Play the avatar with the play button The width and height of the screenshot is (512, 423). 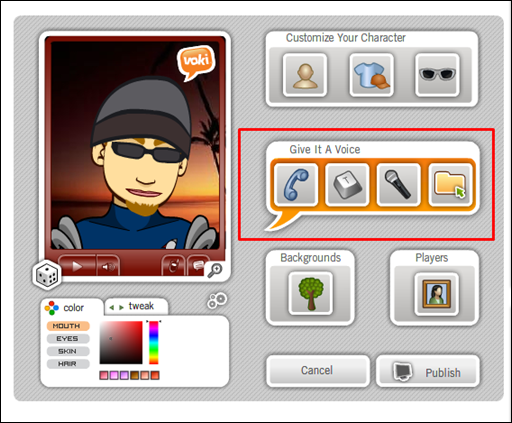[x=77, y=266]
